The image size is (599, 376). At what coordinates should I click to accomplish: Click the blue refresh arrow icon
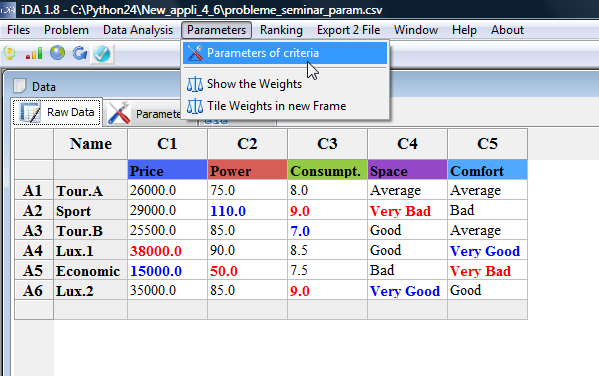pyautogui.click(x=80, y=53)
